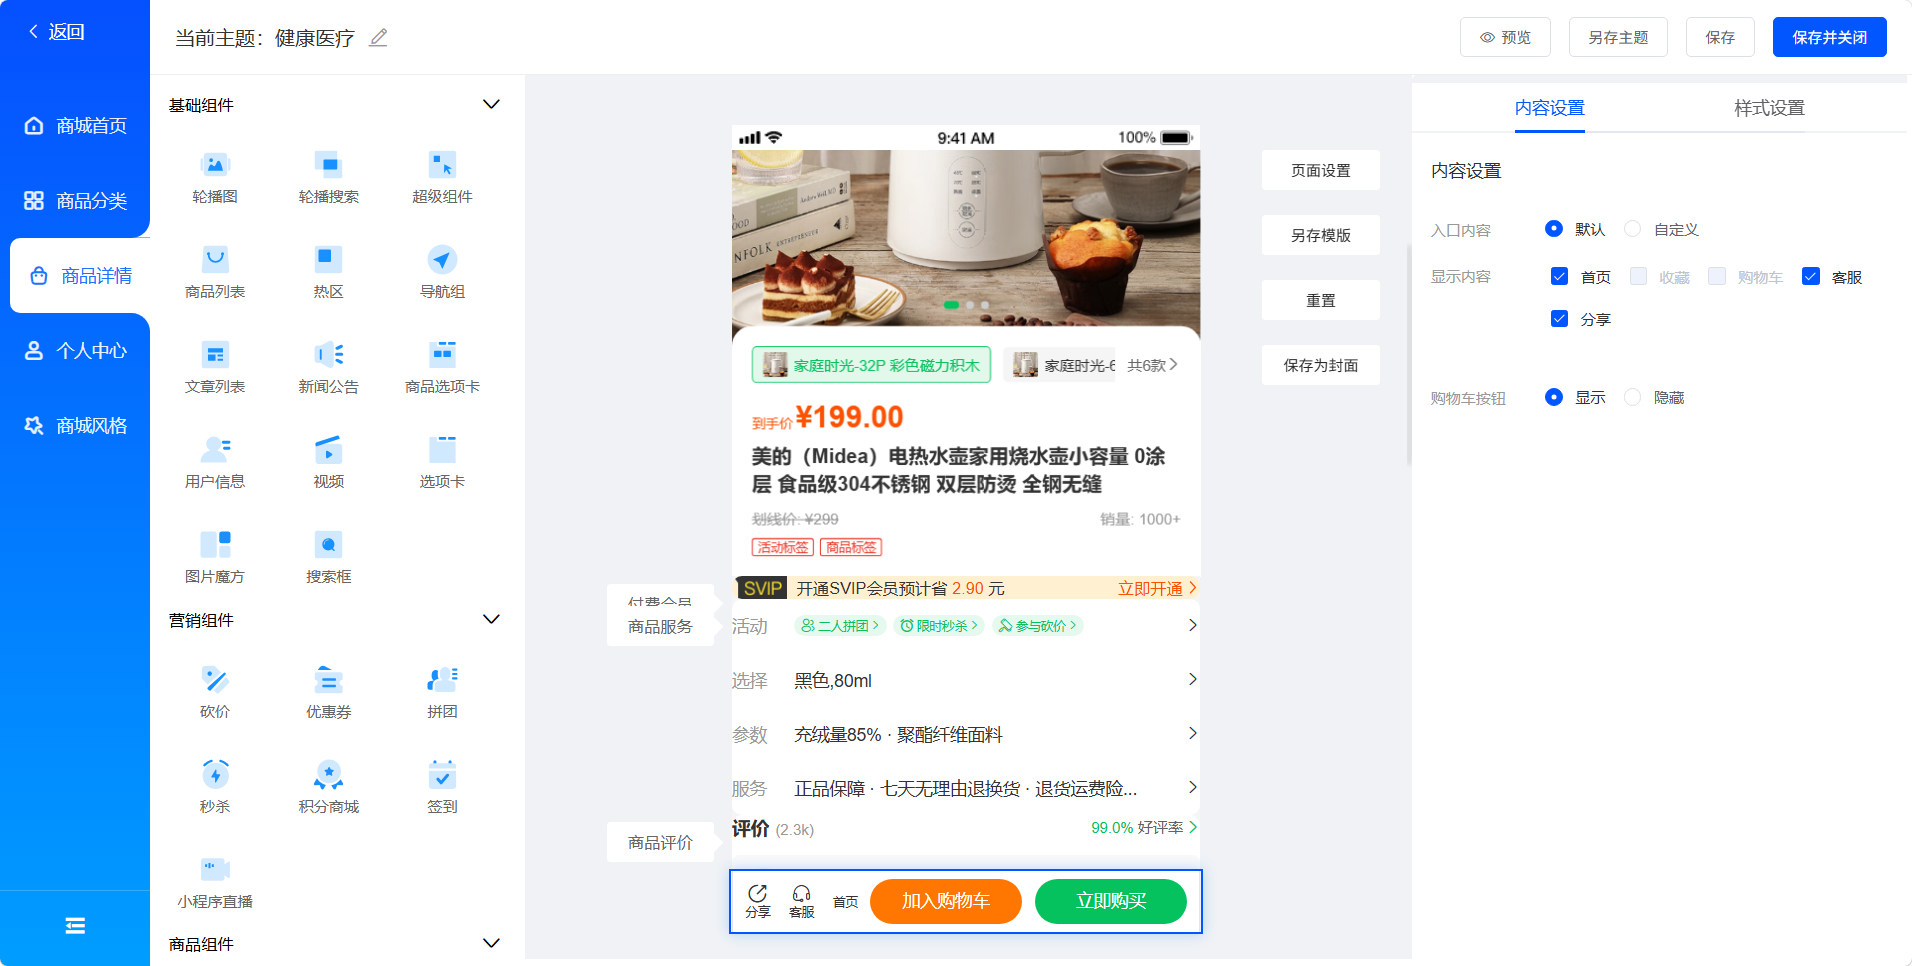Collapse the 基础组件 section
Viewport: 1912px width, 966px height.
pos(491,105)
